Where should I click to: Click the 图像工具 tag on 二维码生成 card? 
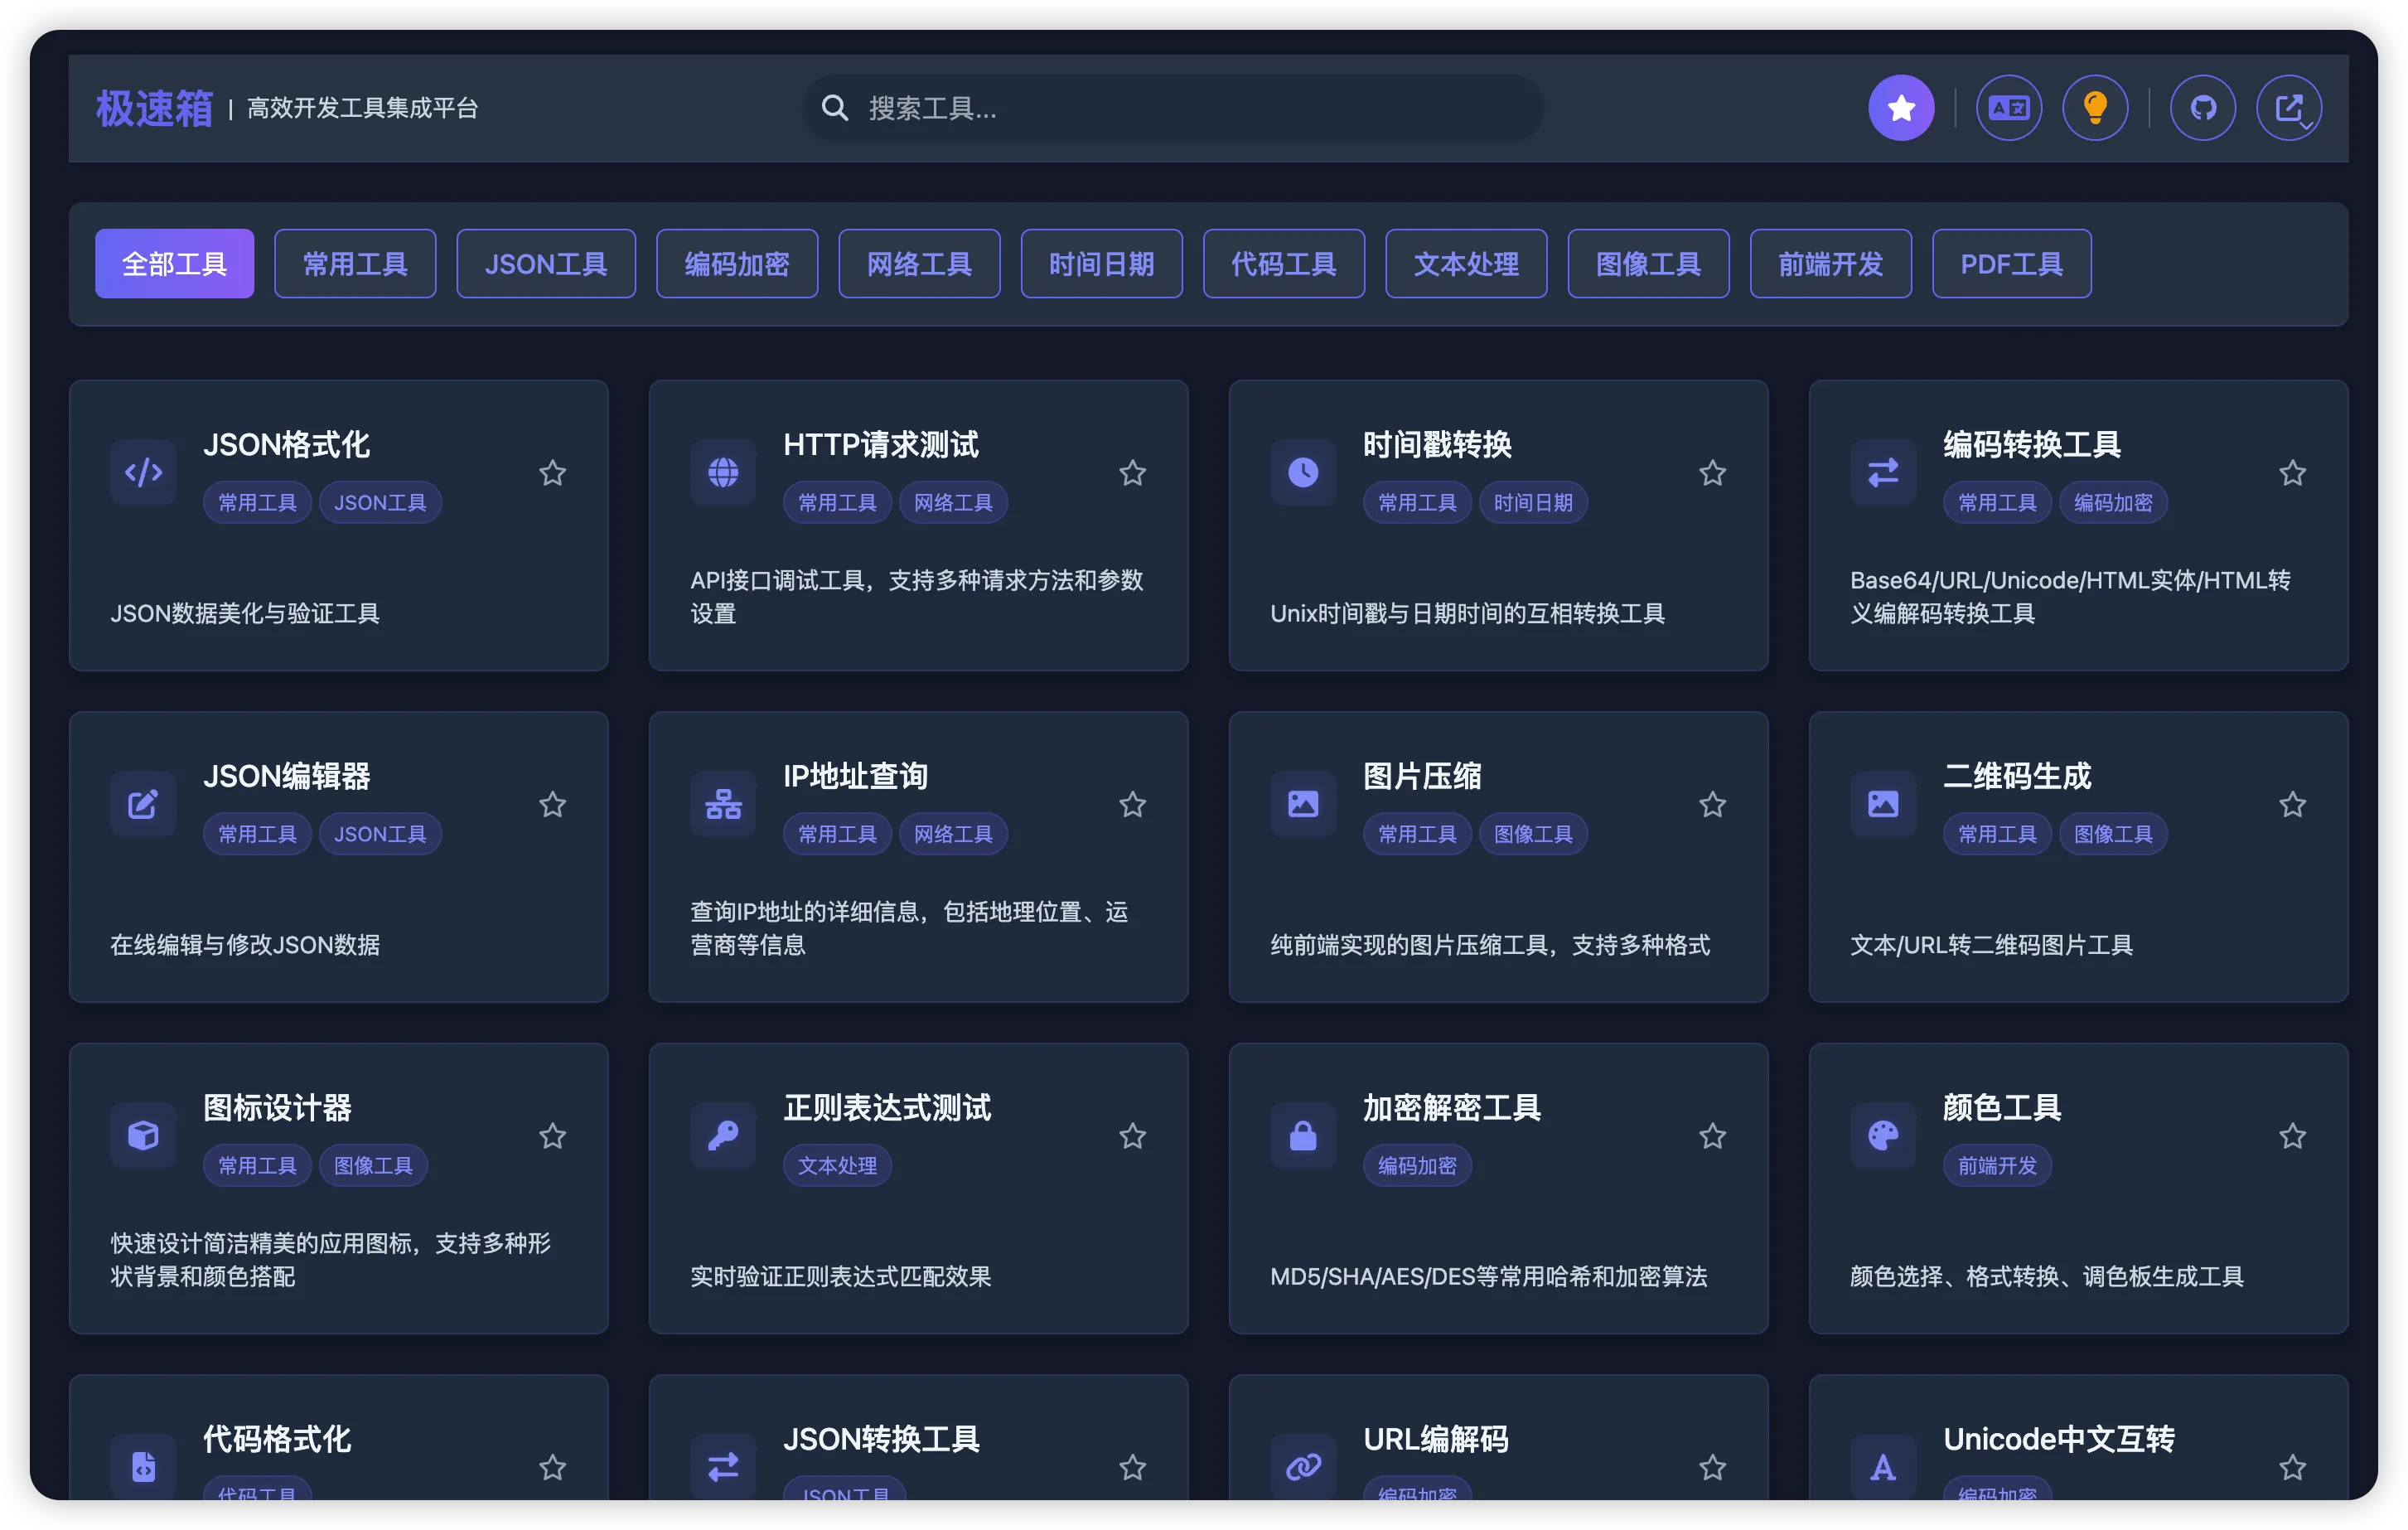2113,834
